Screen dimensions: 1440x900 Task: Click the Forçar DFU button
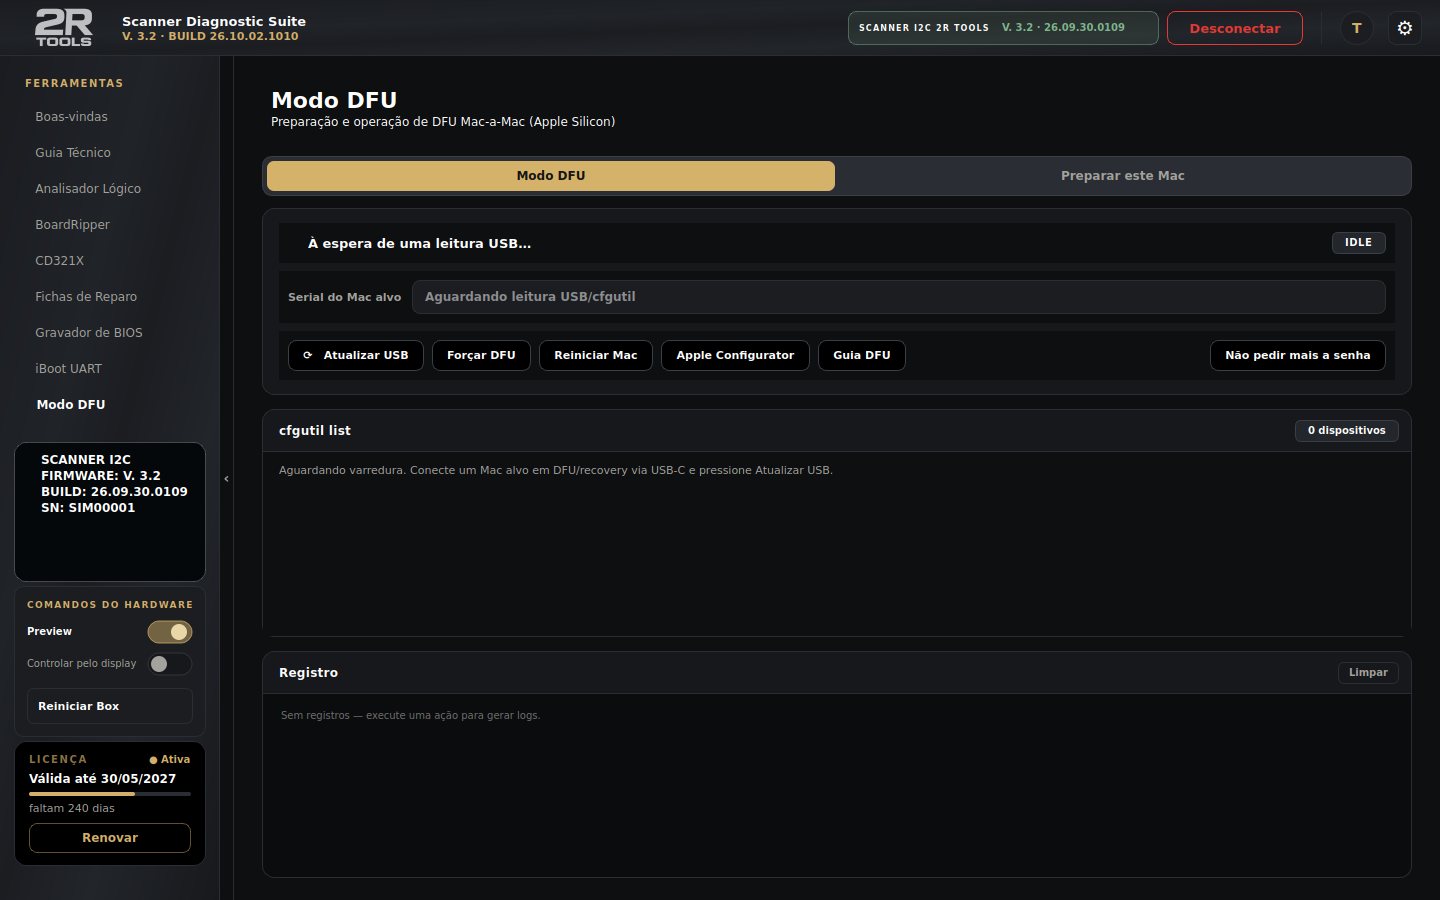pos(481,355)
